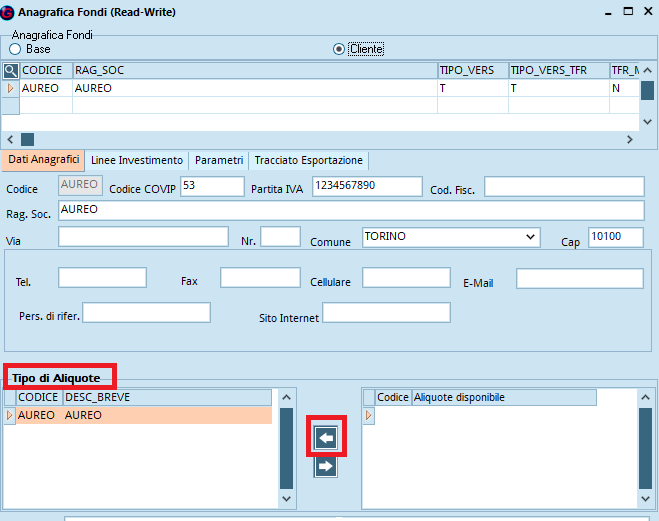Click the Nr. input field

point(280,237)
